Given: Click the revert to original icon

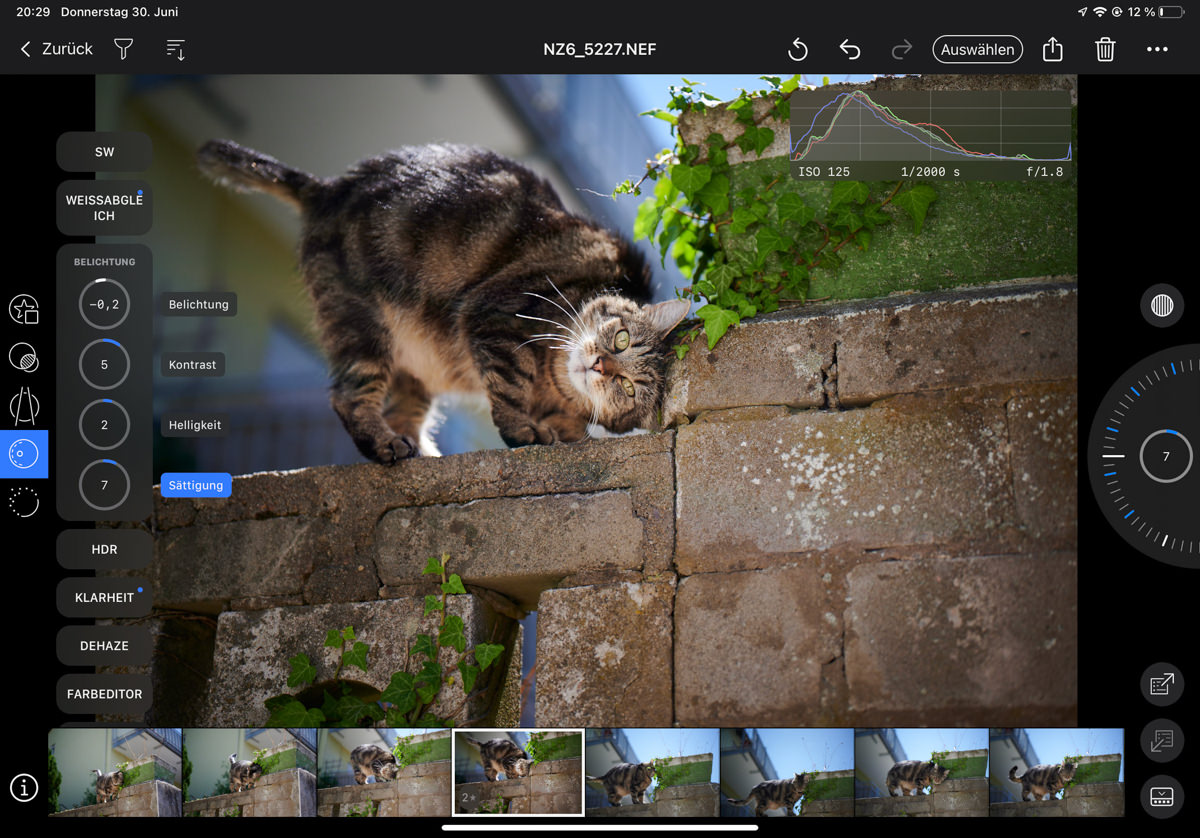Looking at the screenshot, I should click(797, 49).
